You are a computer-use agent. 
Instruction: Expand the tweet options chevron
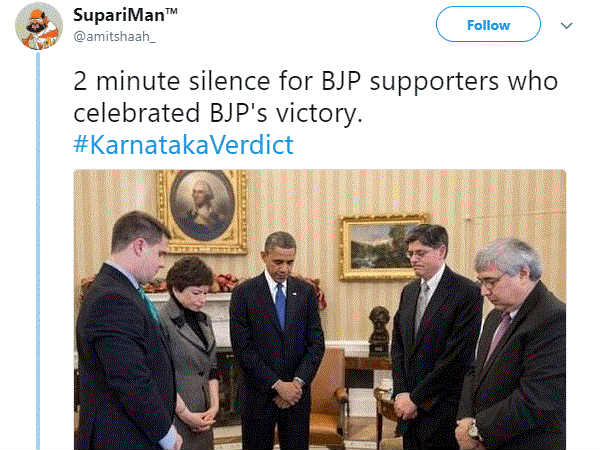(x=566, y=26)
